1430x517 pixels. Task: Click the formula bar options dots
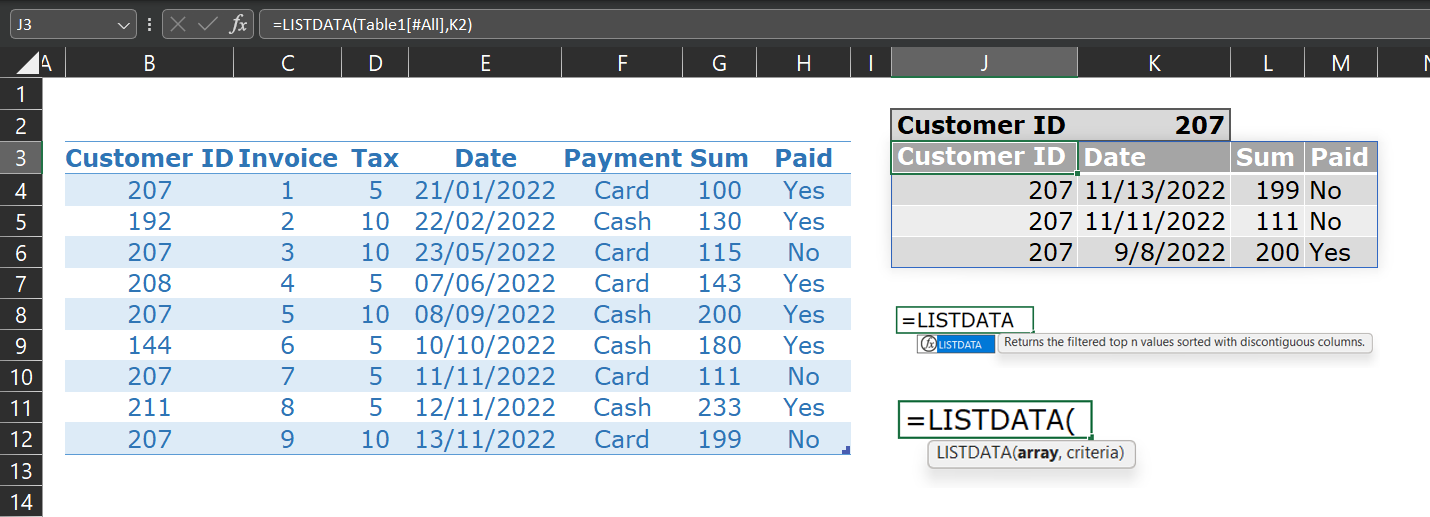[x=150, y=25]
